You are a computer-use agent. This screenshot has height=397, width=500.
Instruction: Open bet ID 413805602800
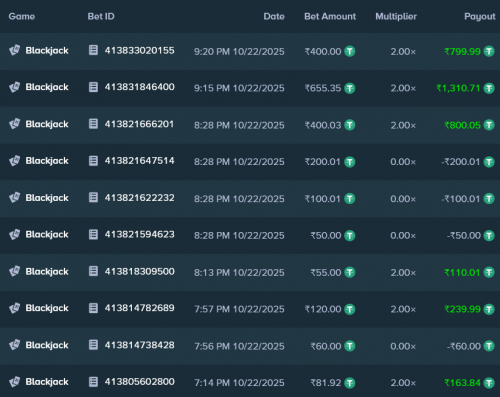pyautogui.click(x=140, y=382)
